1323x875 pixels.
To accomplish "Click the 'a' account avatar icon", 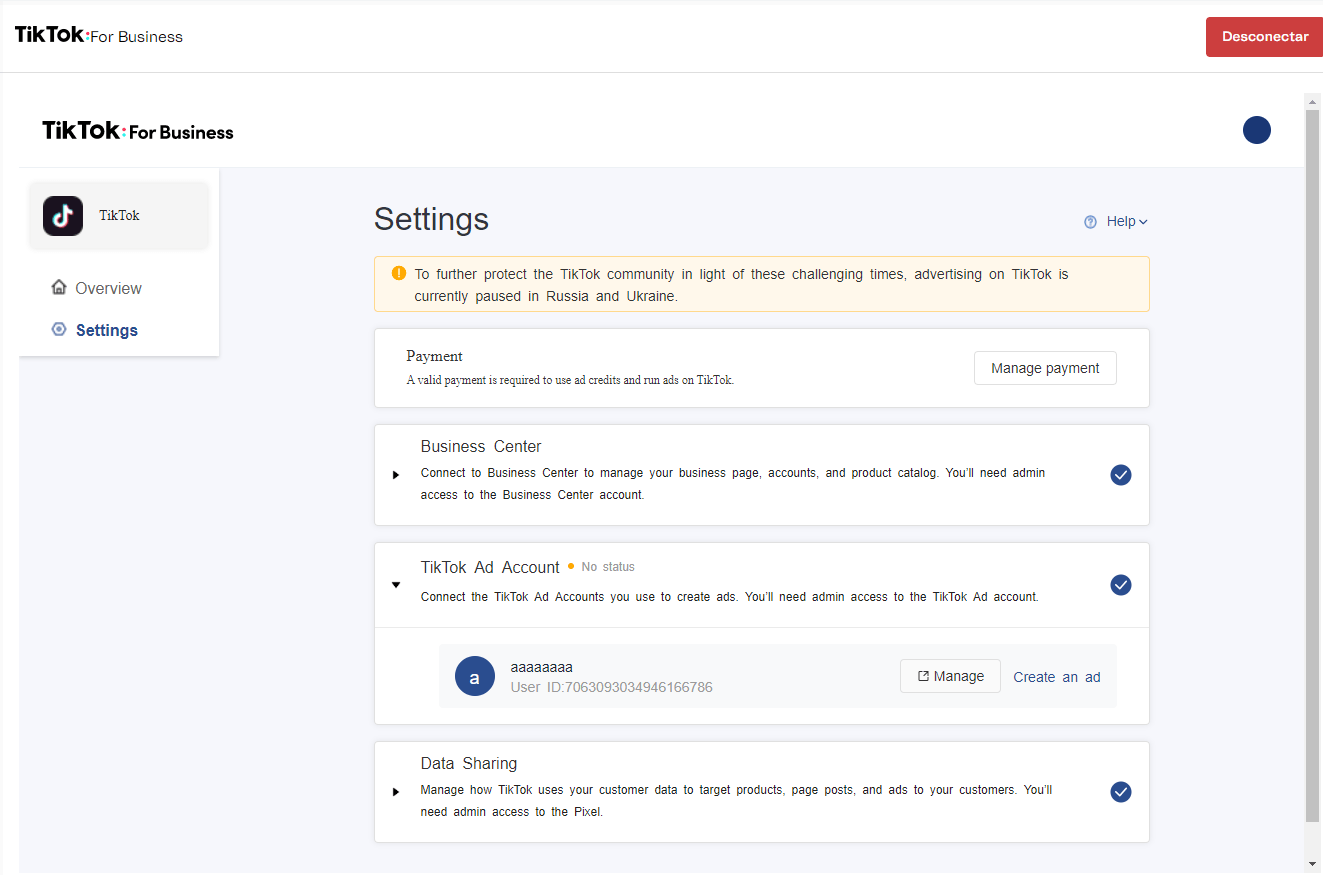I will [475, 677].
